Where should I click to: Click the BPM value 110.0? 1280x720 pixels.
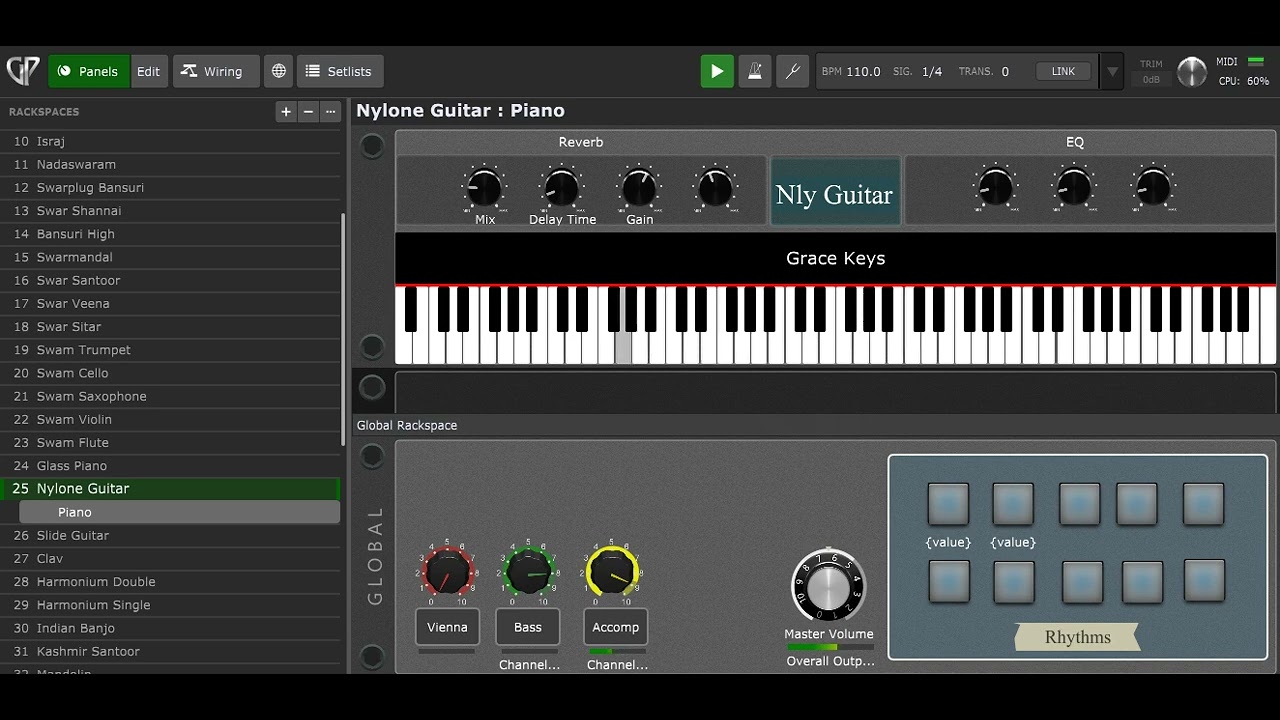pos(863,71)
